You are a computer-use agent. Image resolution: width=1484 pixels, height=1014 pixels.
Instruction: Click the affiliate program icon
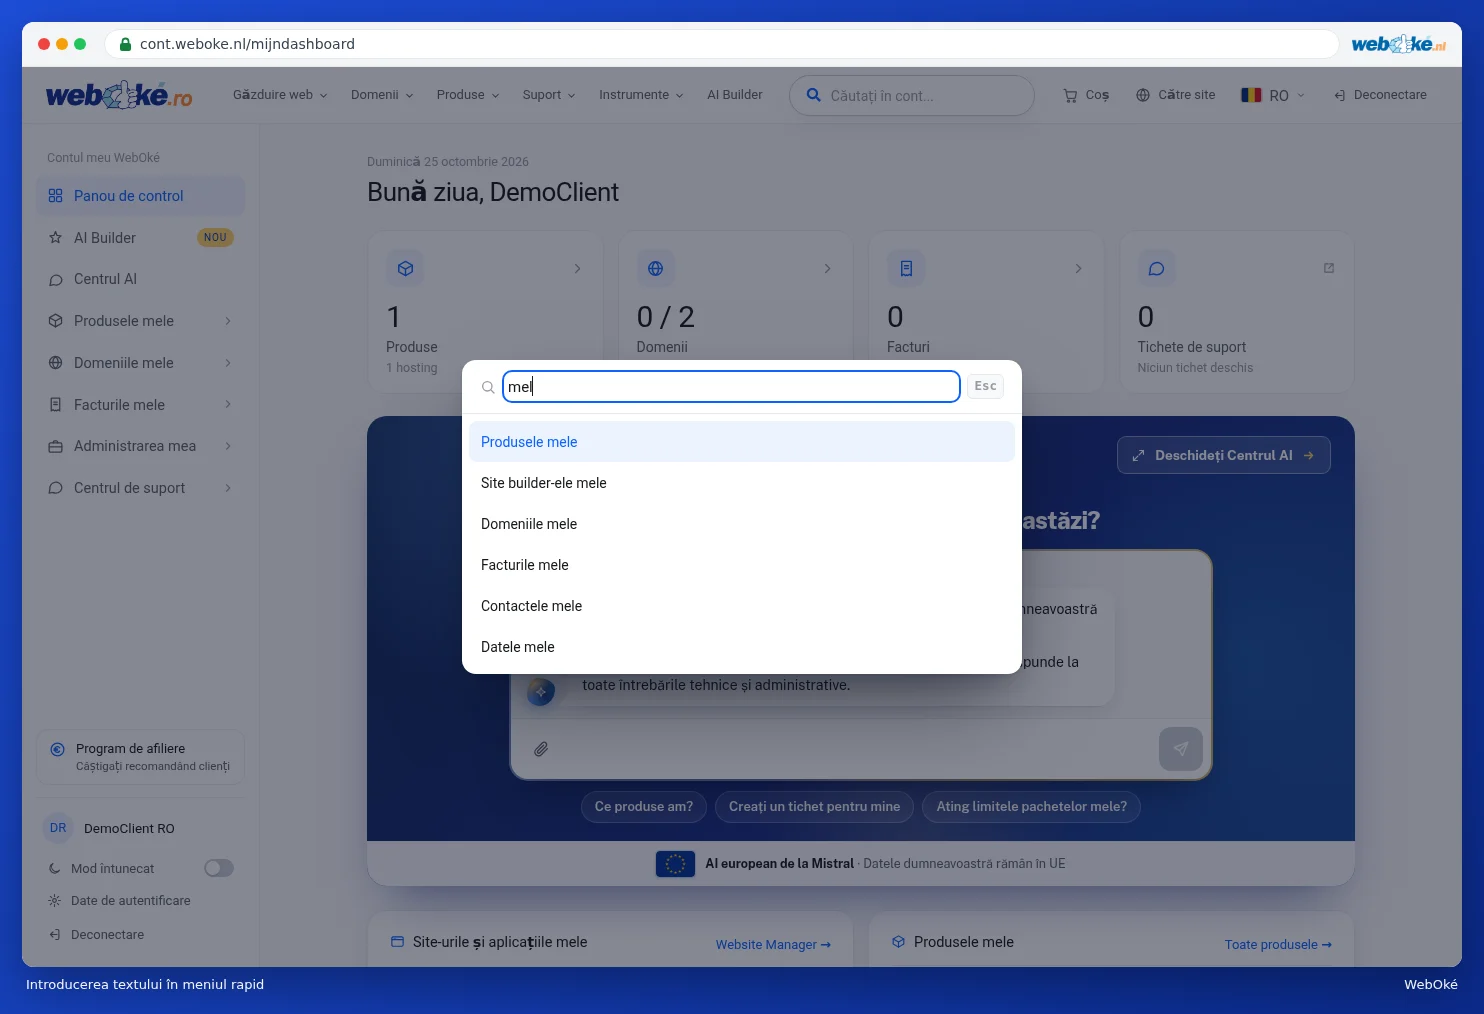pos(57,749)
